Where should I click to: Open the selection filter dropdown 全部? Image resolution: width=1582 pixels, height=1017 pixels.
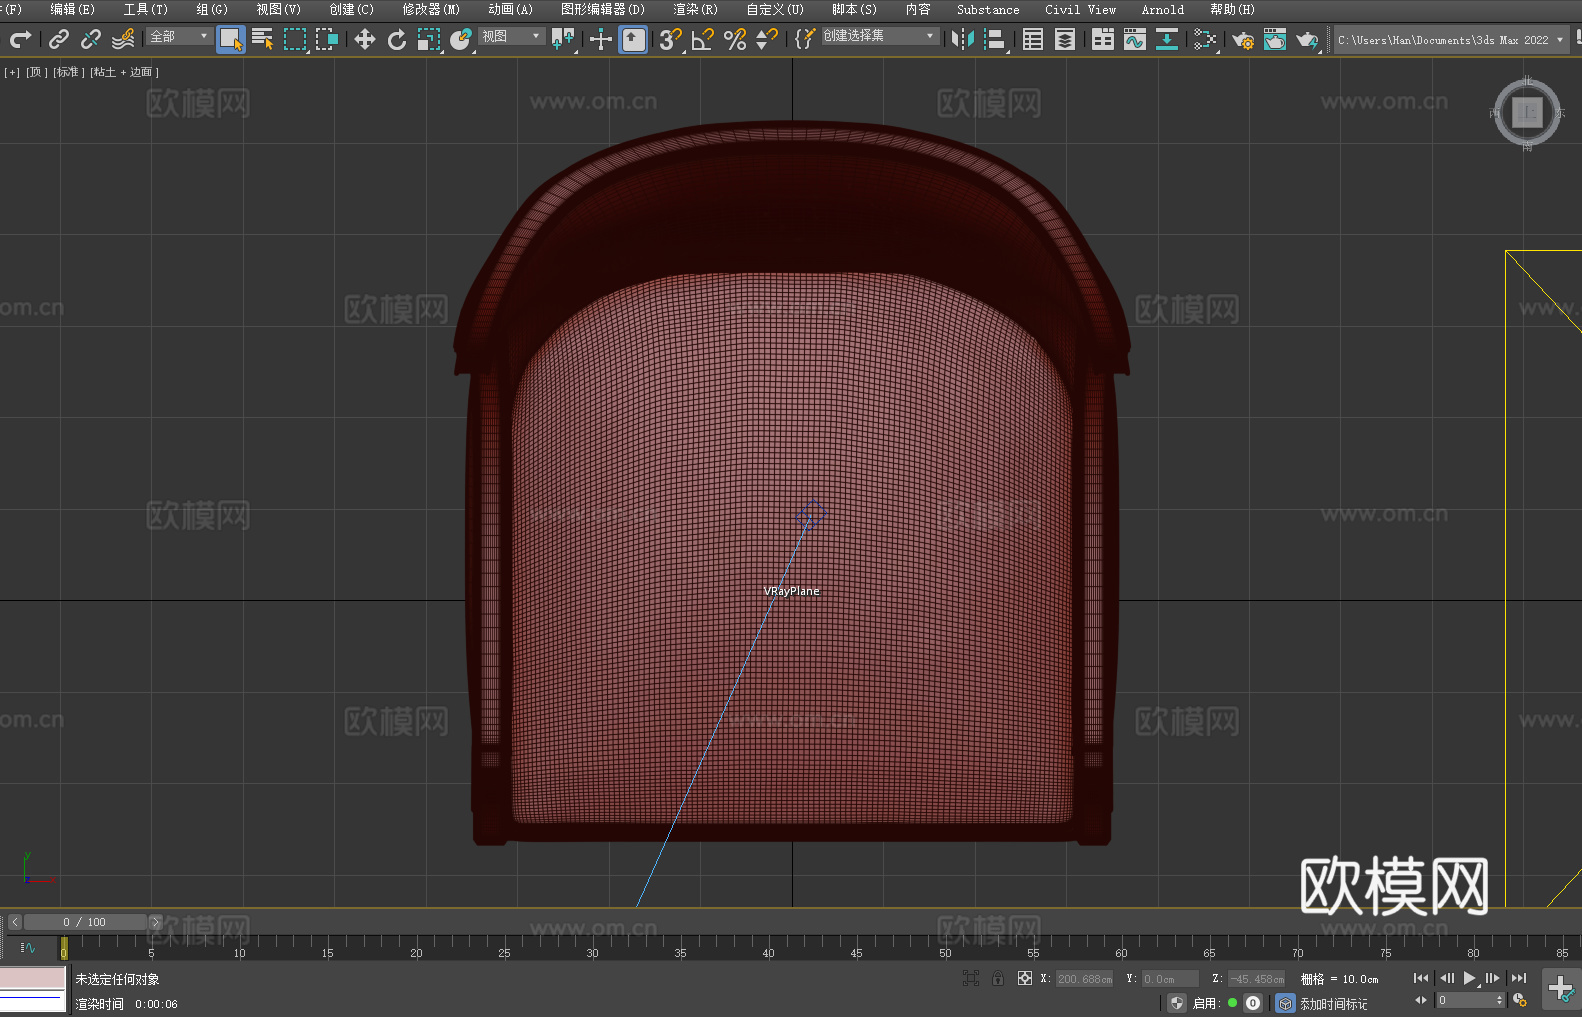(180, 36)
